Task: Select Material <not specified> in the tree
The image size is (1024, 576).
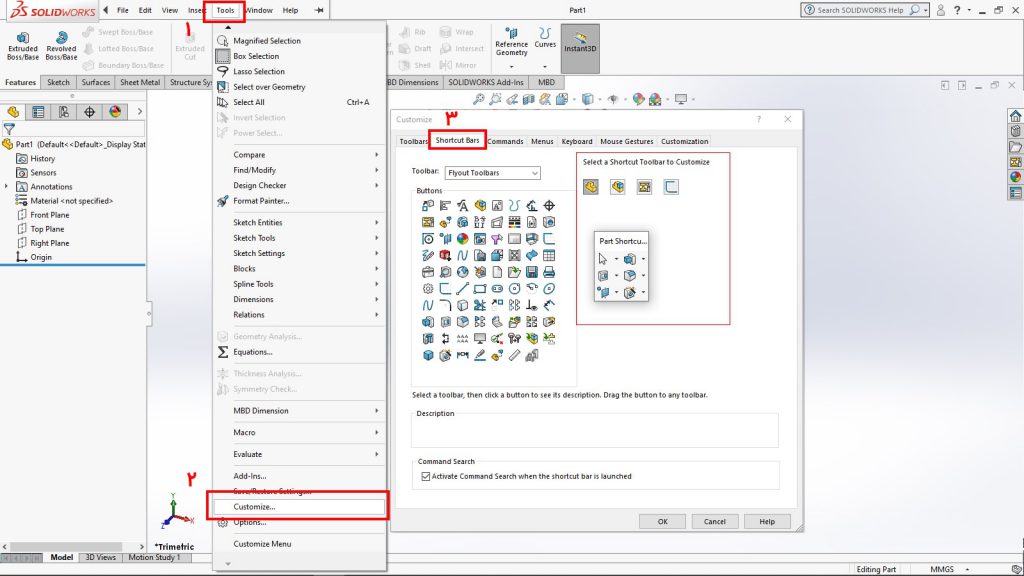Action: (71, 201)
